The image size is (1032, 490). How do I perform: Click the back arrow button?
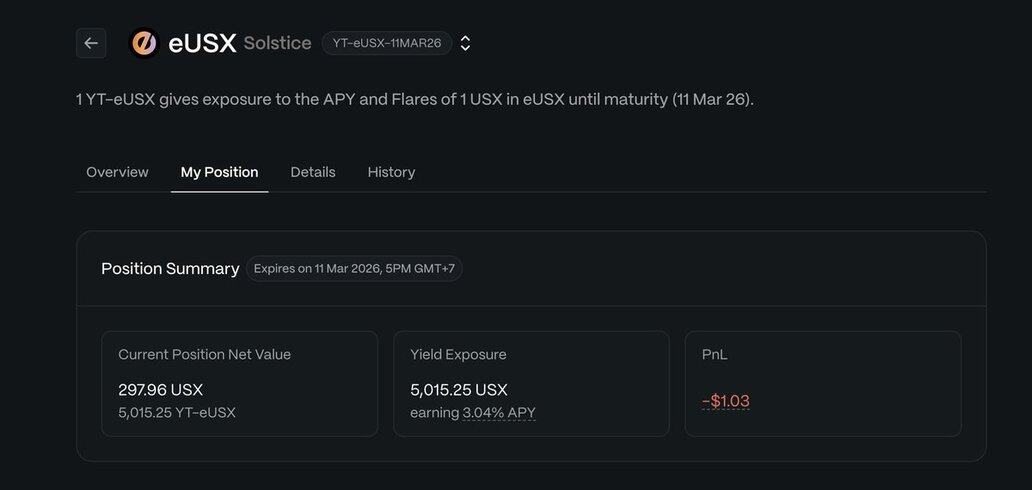point(91,43)
